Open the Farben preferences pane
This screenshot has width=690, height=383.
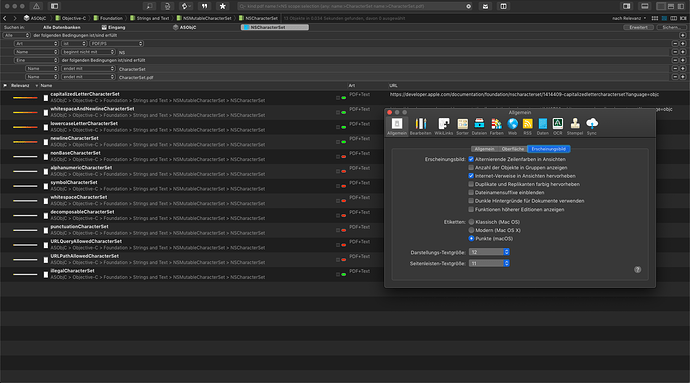tap(496, 126)
